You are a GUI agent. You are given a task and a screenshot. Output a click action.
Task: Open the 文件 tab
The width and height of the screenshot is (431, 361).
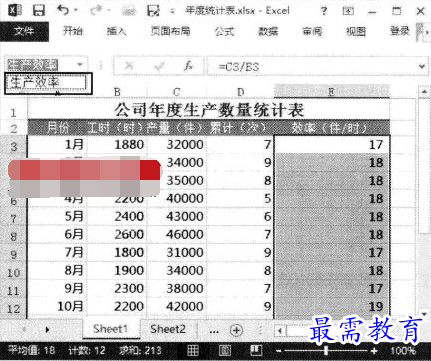[x=24, y=31]
